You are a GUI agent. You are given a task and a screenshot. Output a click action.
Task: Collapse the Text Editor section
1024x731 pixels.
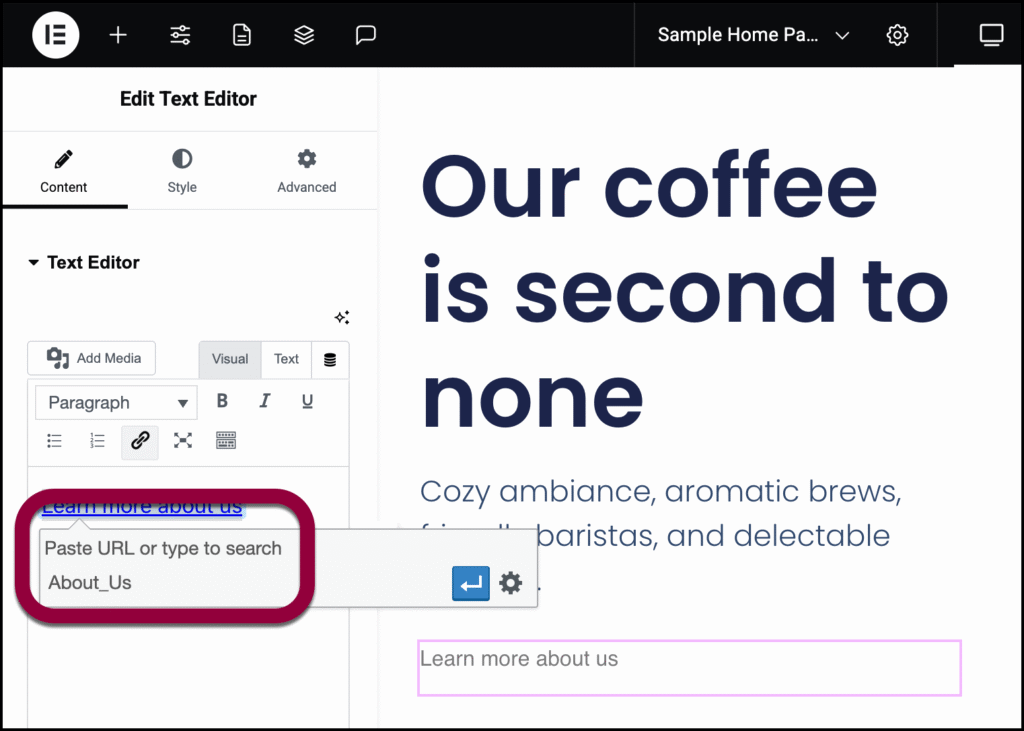[33, 262]
